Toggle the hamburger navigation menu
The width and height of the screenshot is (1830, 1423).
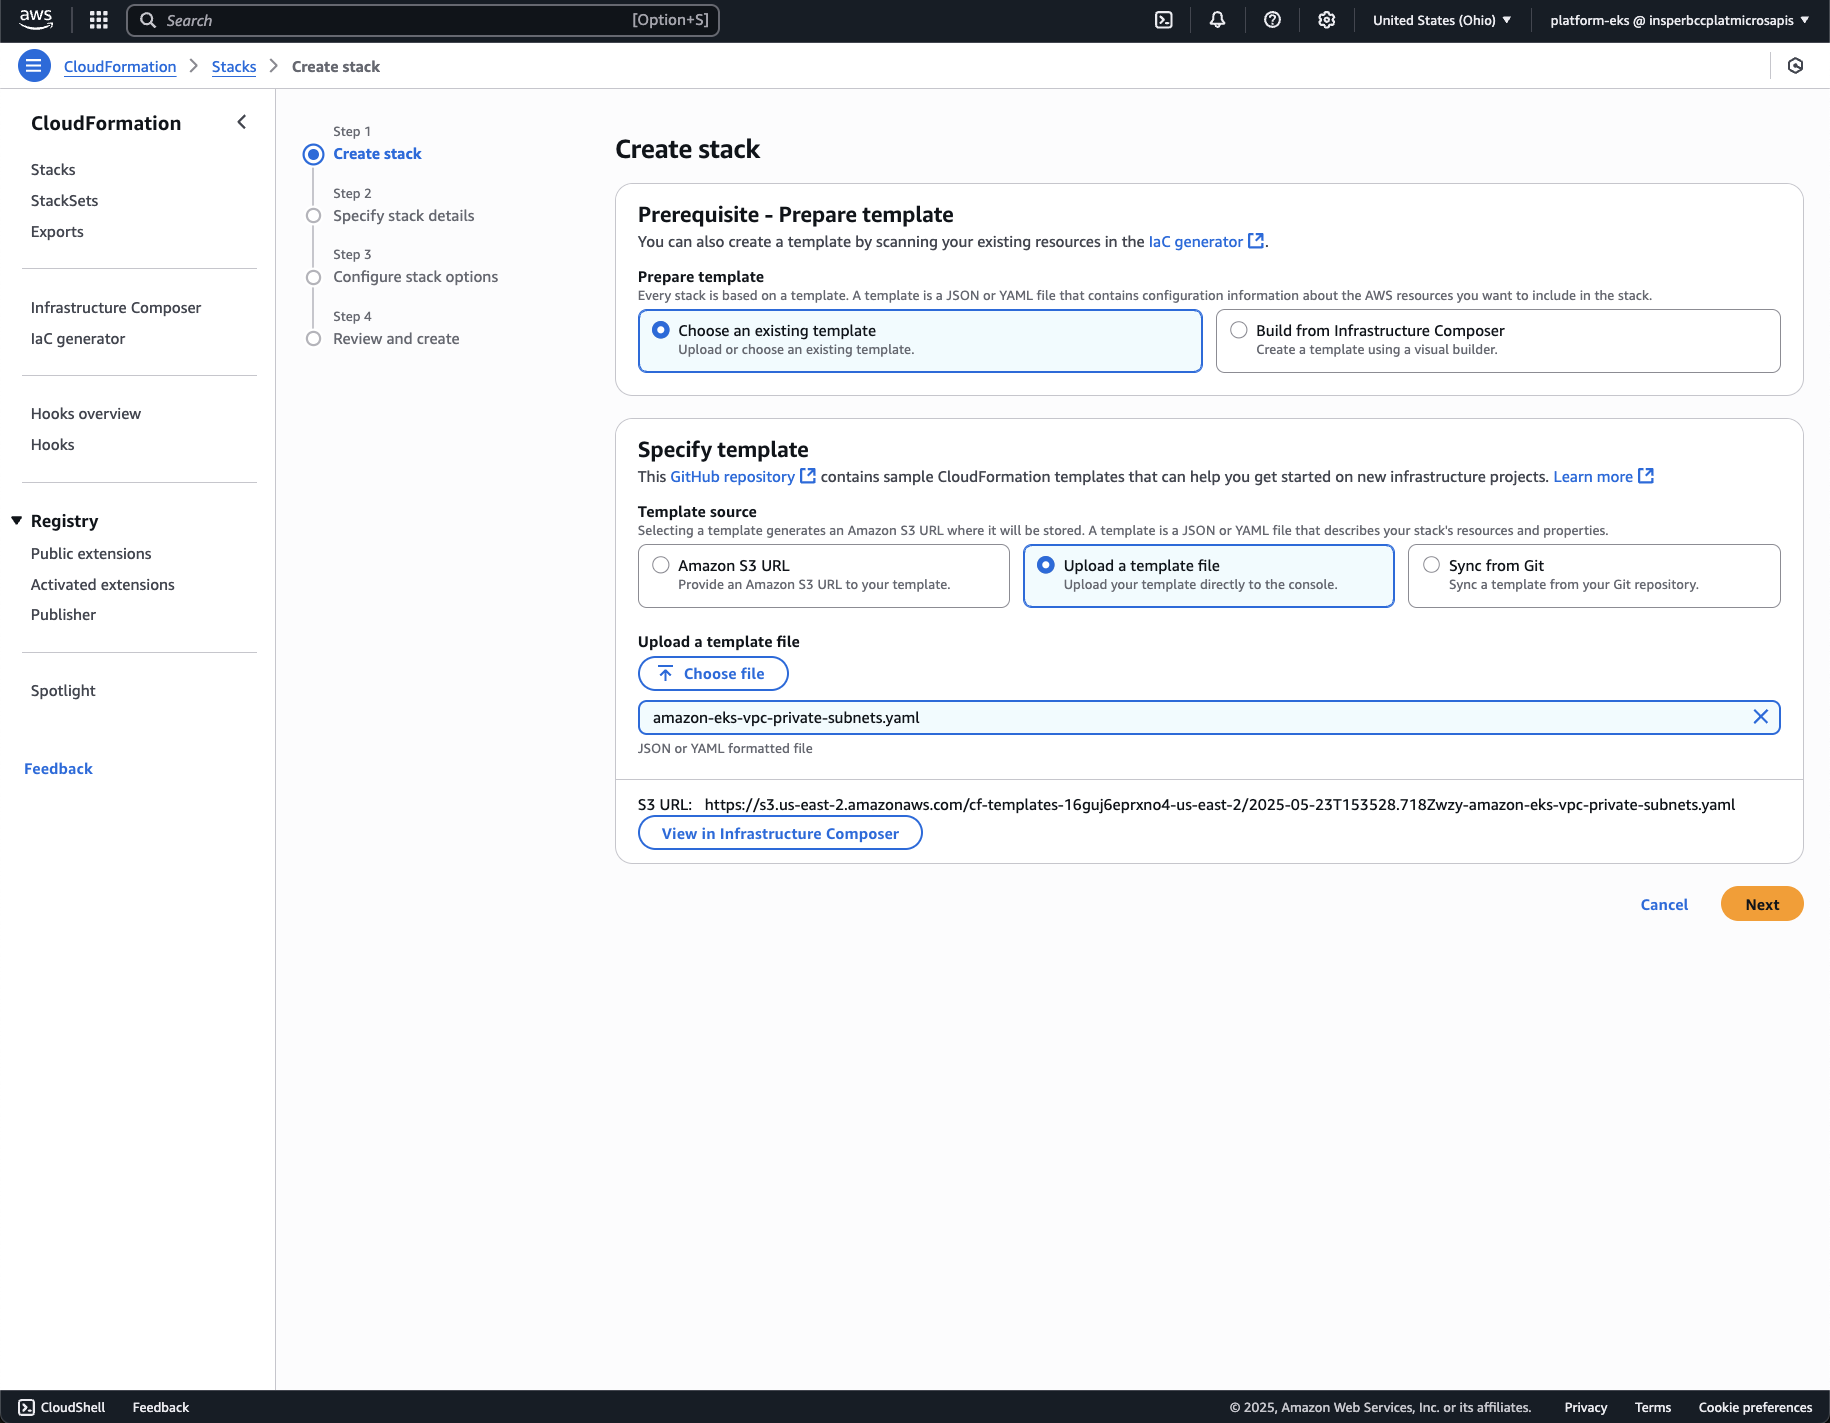(34, 66)
